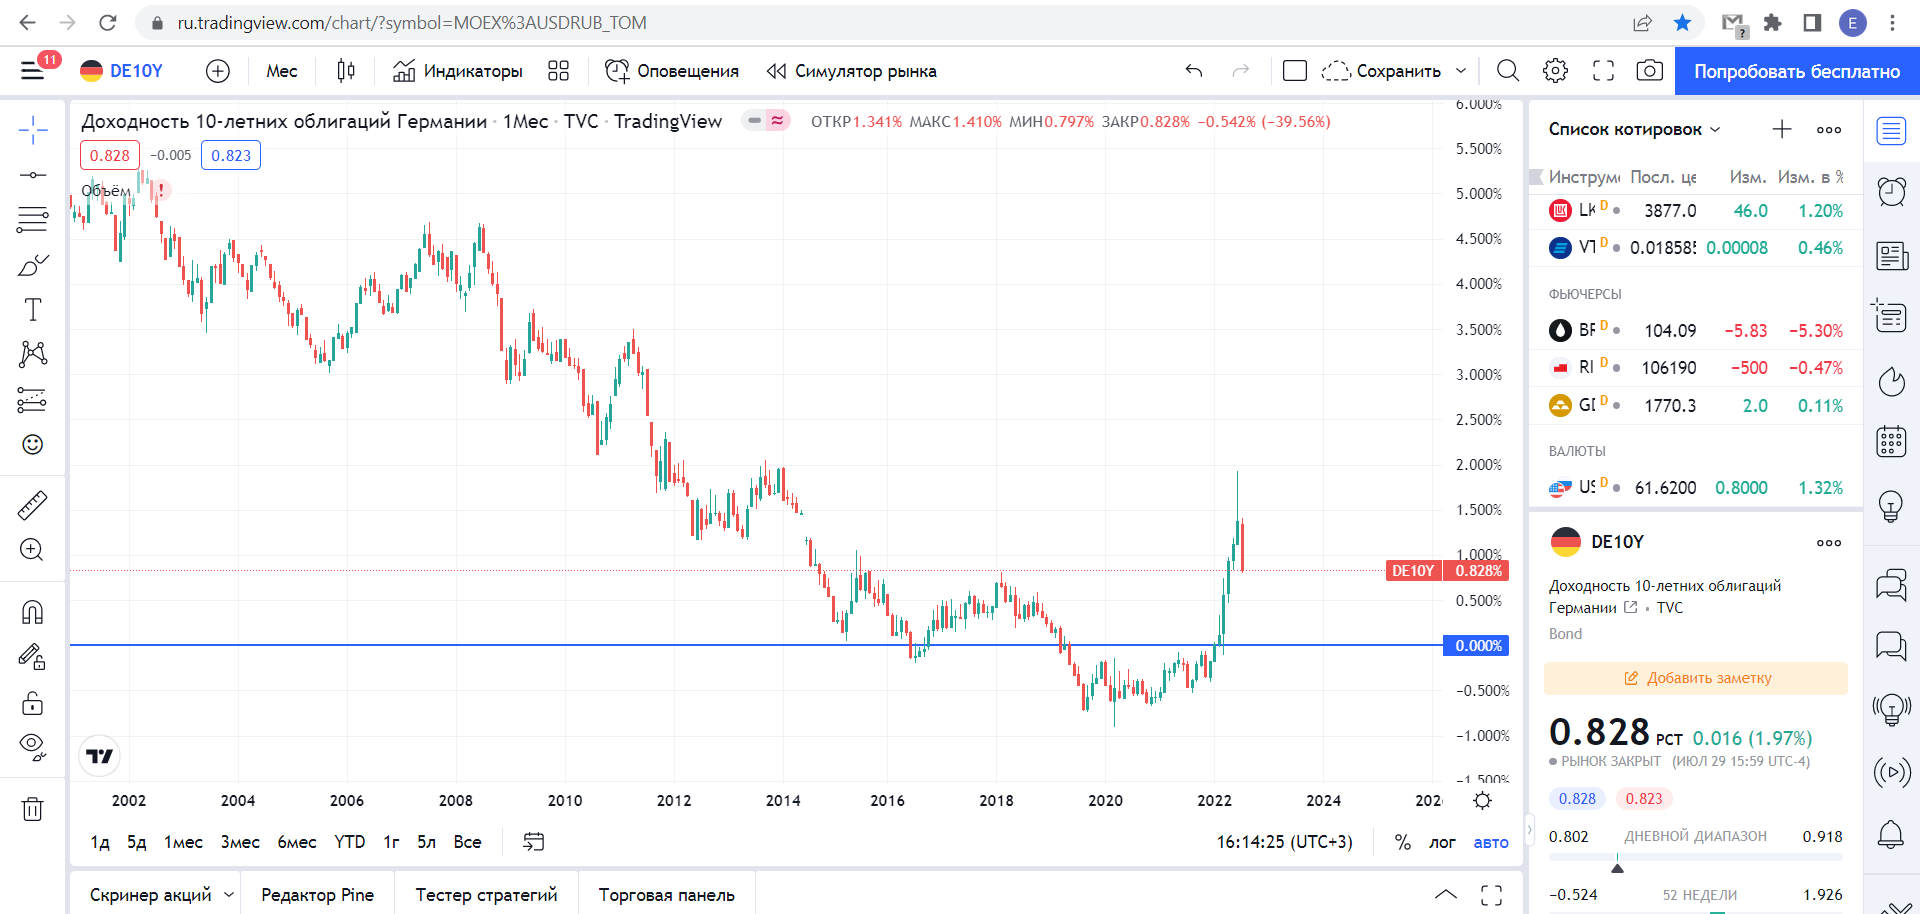Open the chart patterns tool

point(33,354)
